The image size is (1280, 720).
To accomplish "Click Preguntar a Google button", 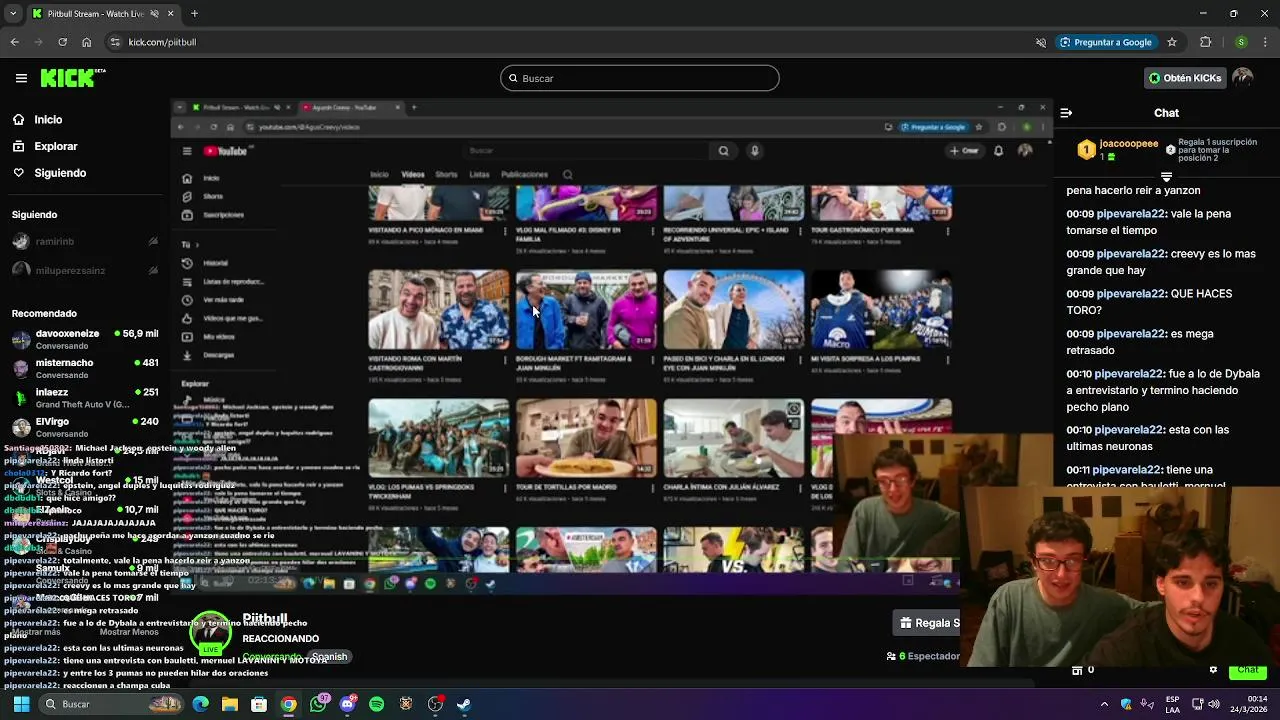I will pyautogui.click(x=1106, y=42).
